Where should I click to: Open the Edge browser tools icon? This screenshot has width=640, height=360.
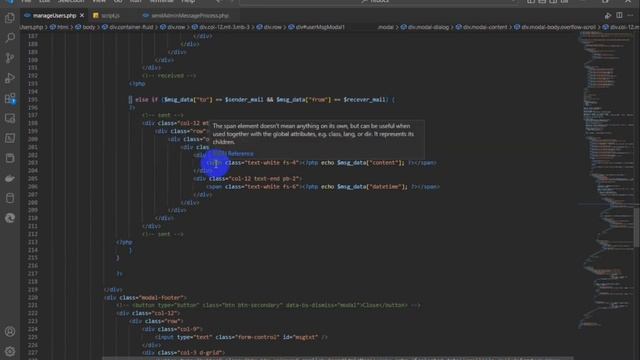click(10, 218)
